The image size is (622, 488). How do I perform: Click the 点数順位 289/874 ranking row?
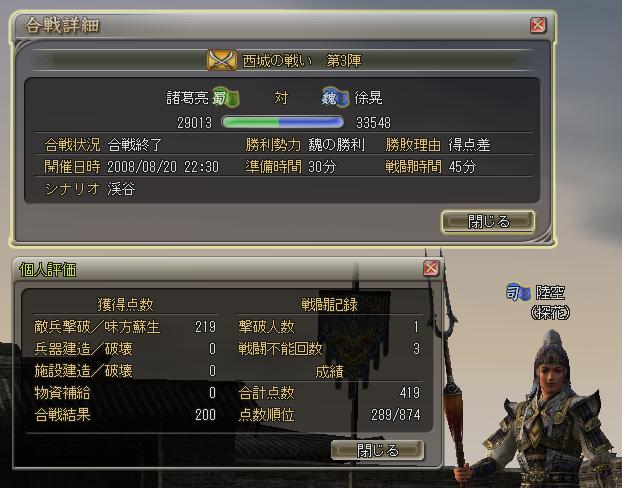coord(329,415)
